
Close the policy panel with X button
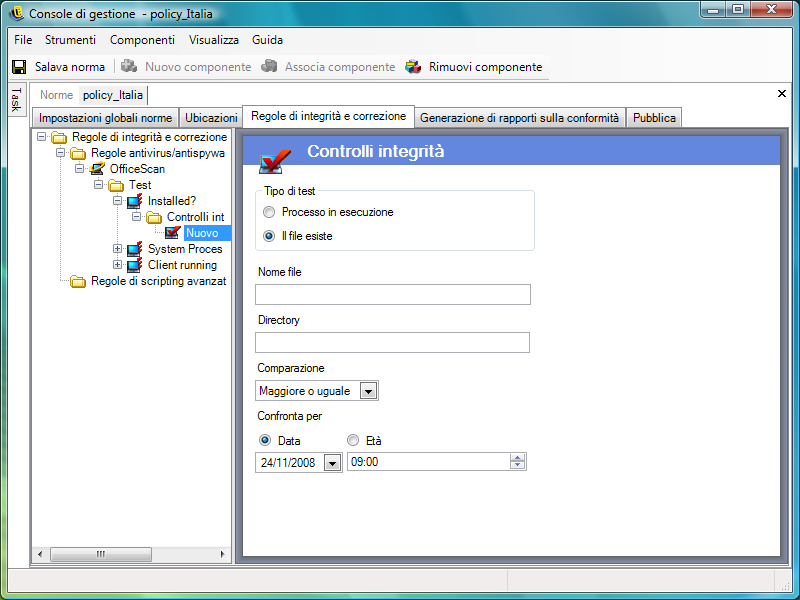point(782,93)
